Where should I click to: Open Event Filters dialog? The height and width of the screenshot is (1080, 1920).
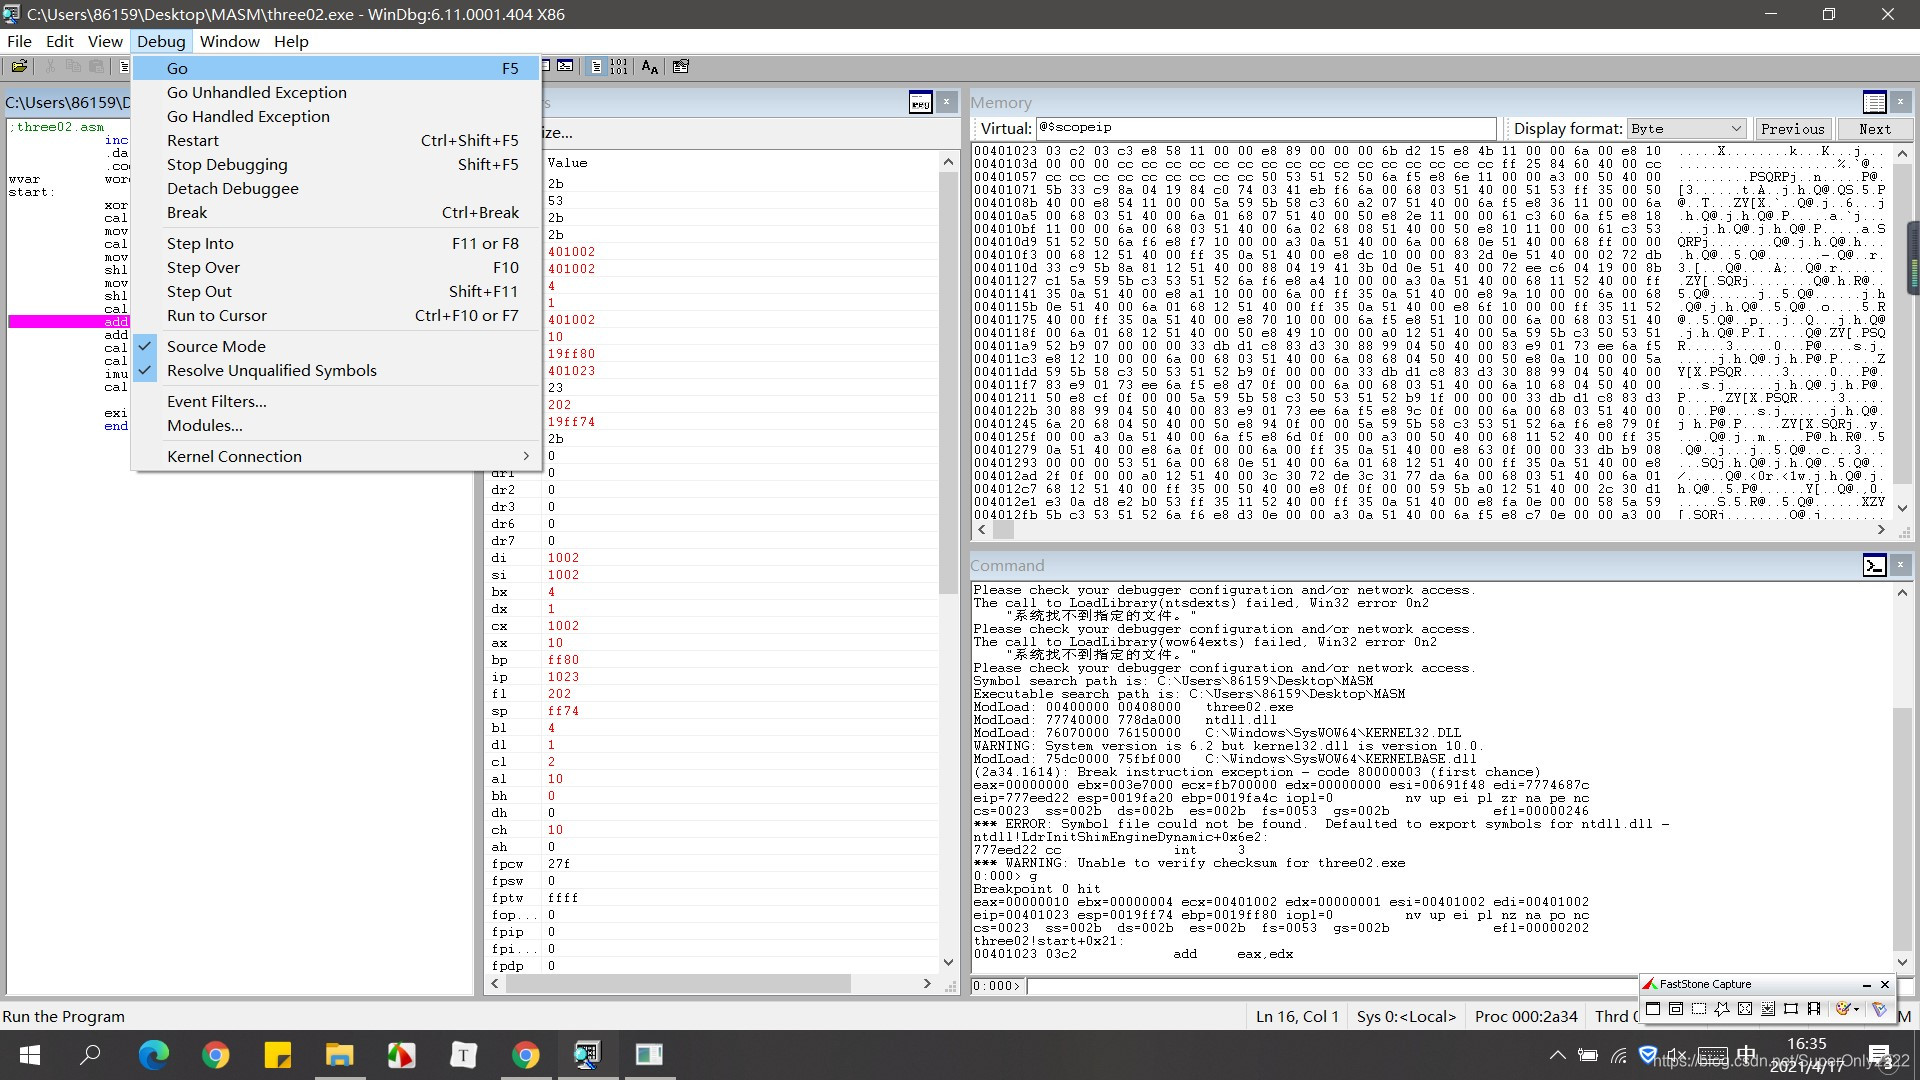(337, 401)
